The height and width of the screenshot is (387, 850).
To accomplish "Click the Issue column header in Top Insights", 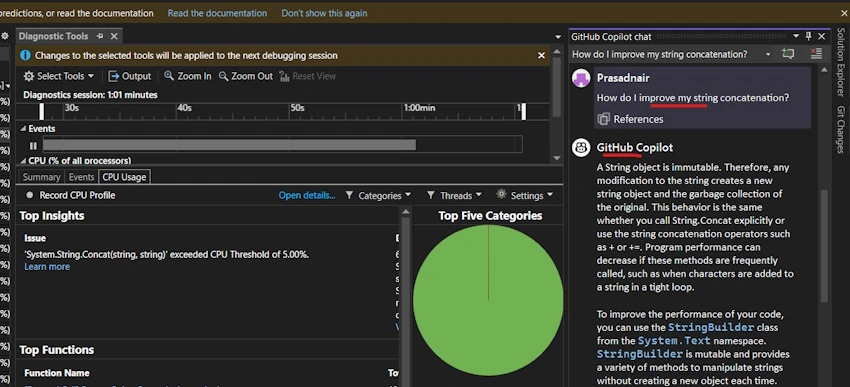I will tap(35, 238).
